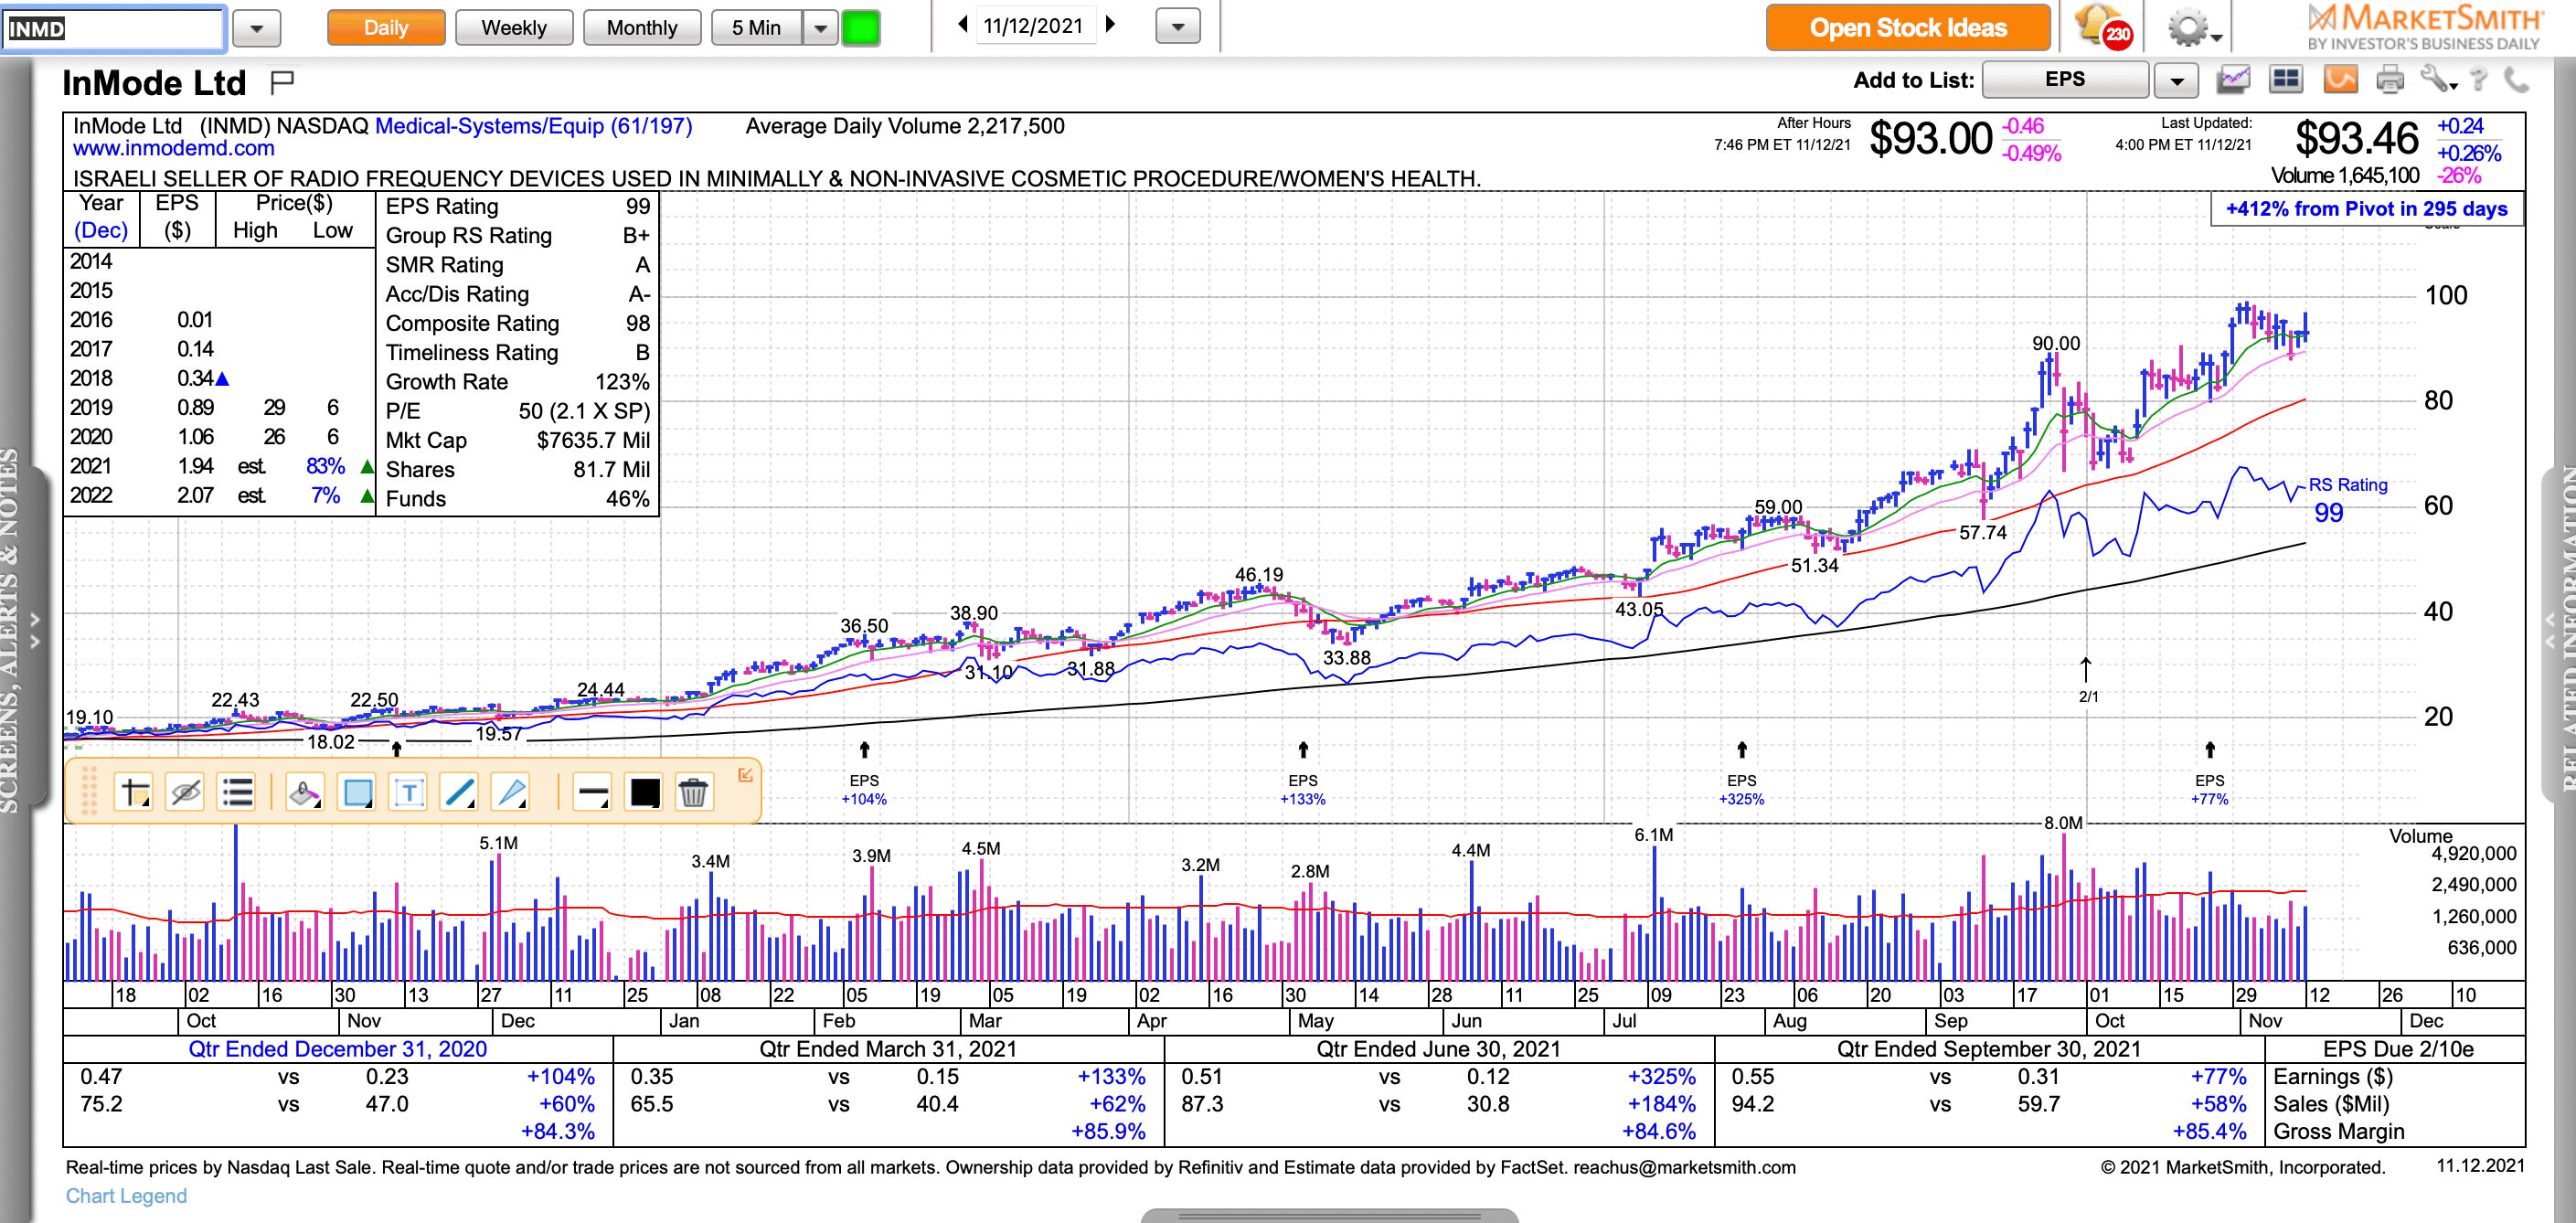2576x1223 pixels.
Task: Grab the bottom horizontal scrollbar
Action: pyautogui.click(x=1329, y=1215)
